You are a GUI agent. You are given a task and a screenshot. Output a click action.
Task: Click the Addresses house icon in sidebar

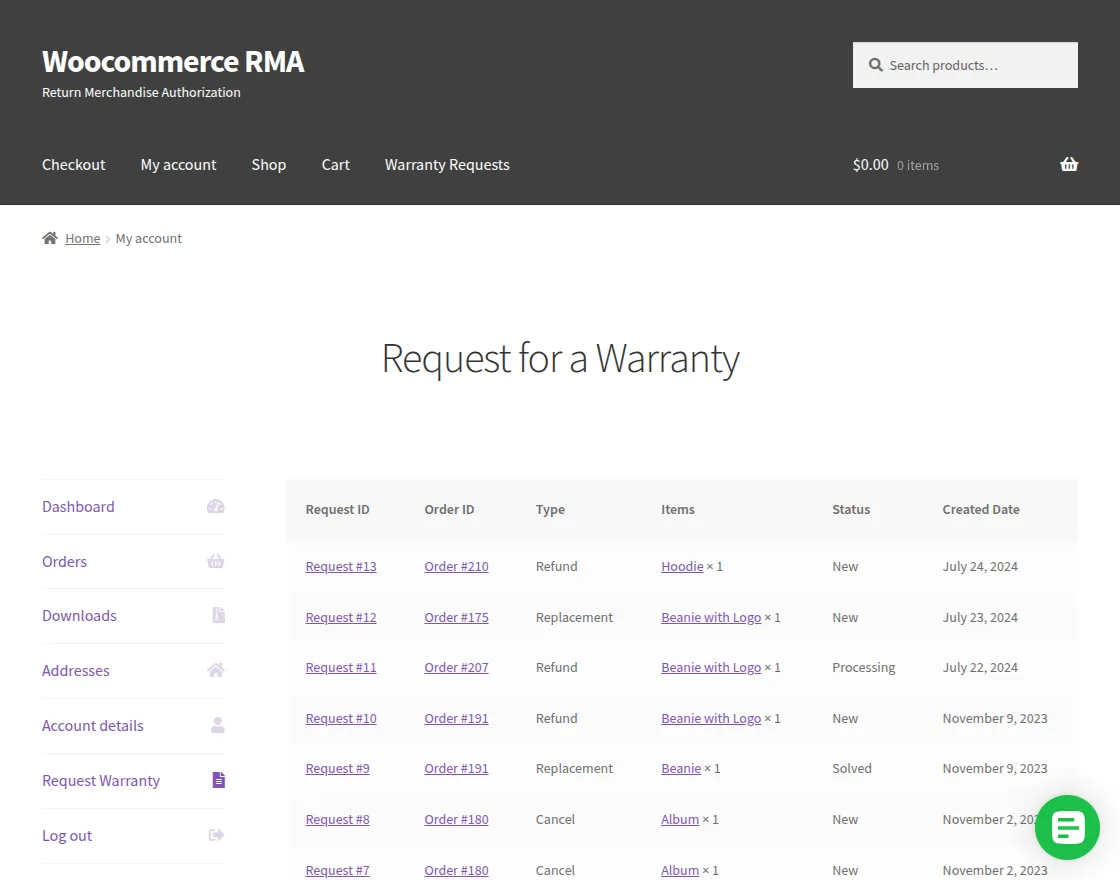coord(215,670)
